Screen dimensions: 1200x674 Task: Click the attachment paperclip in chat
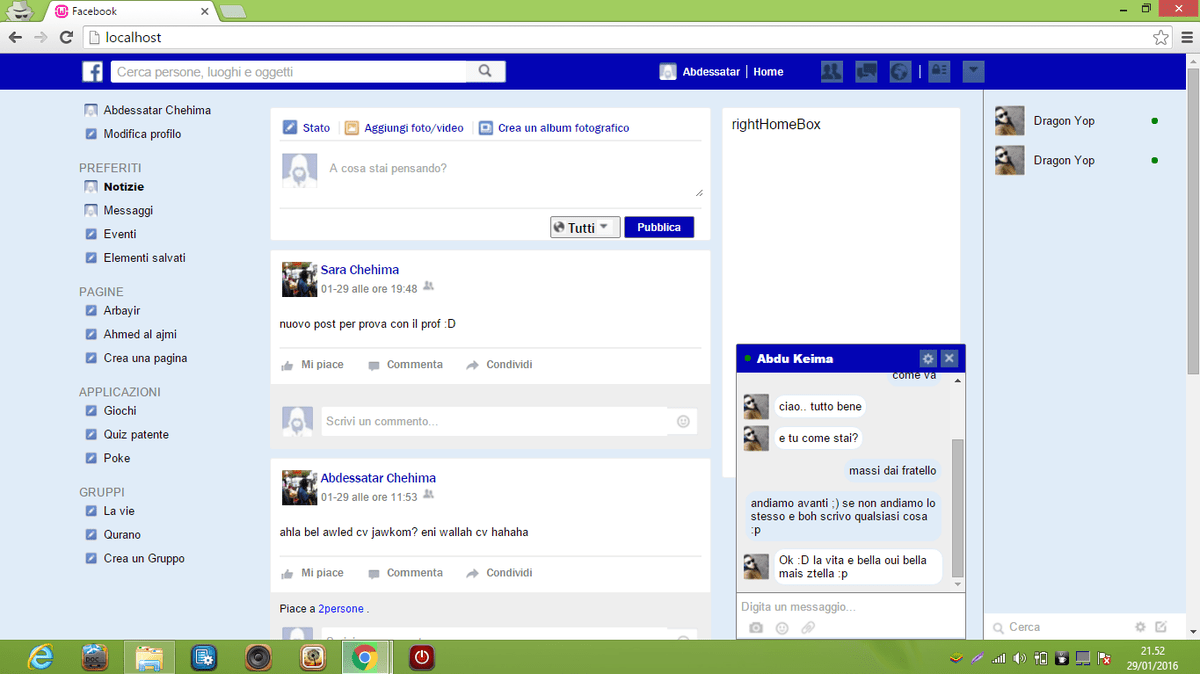click(x=807, y=628)
